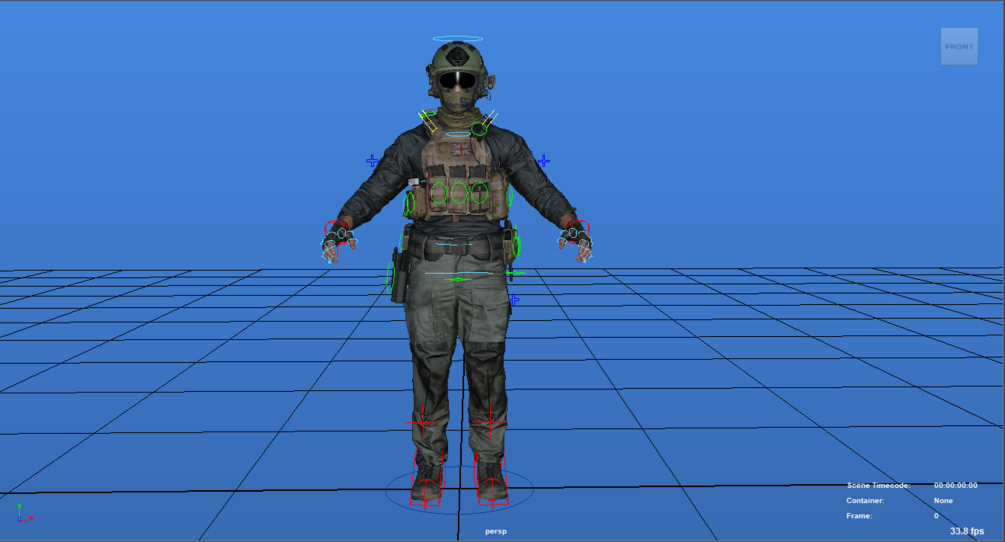Select the green ellipse on screen-left vest side pouch
The width and height of the screenshot is (1005, 542).
(409, 204)
